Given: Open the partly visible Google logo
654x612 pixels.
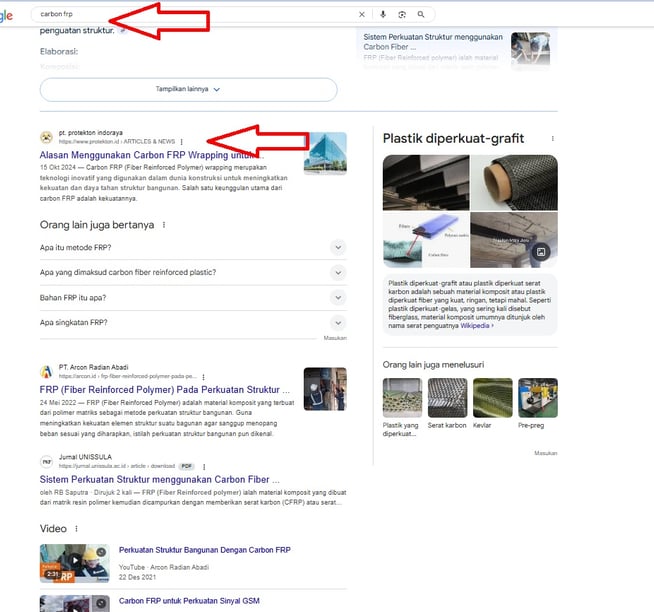Looking at the screenshot, I should 6,16.
